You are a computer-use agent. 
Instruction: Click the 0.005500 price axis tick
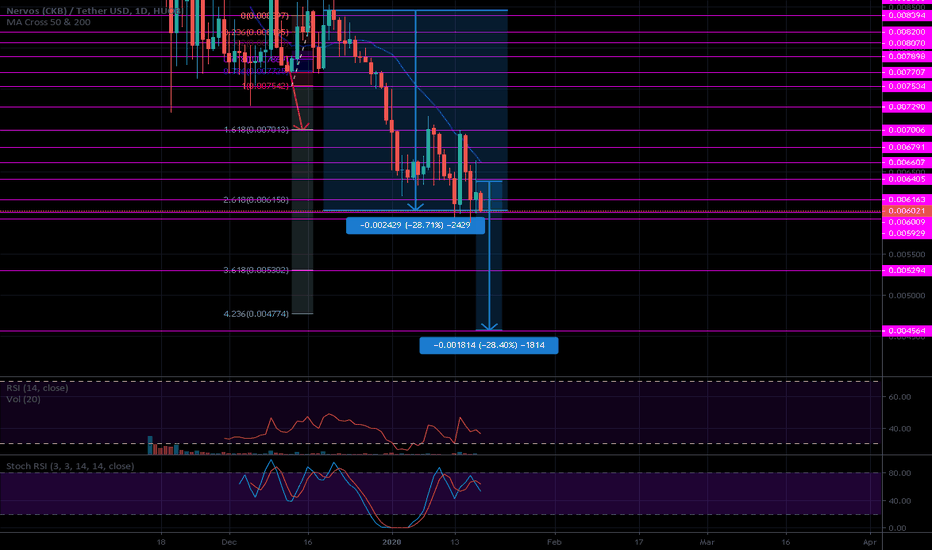click(906, 254)
